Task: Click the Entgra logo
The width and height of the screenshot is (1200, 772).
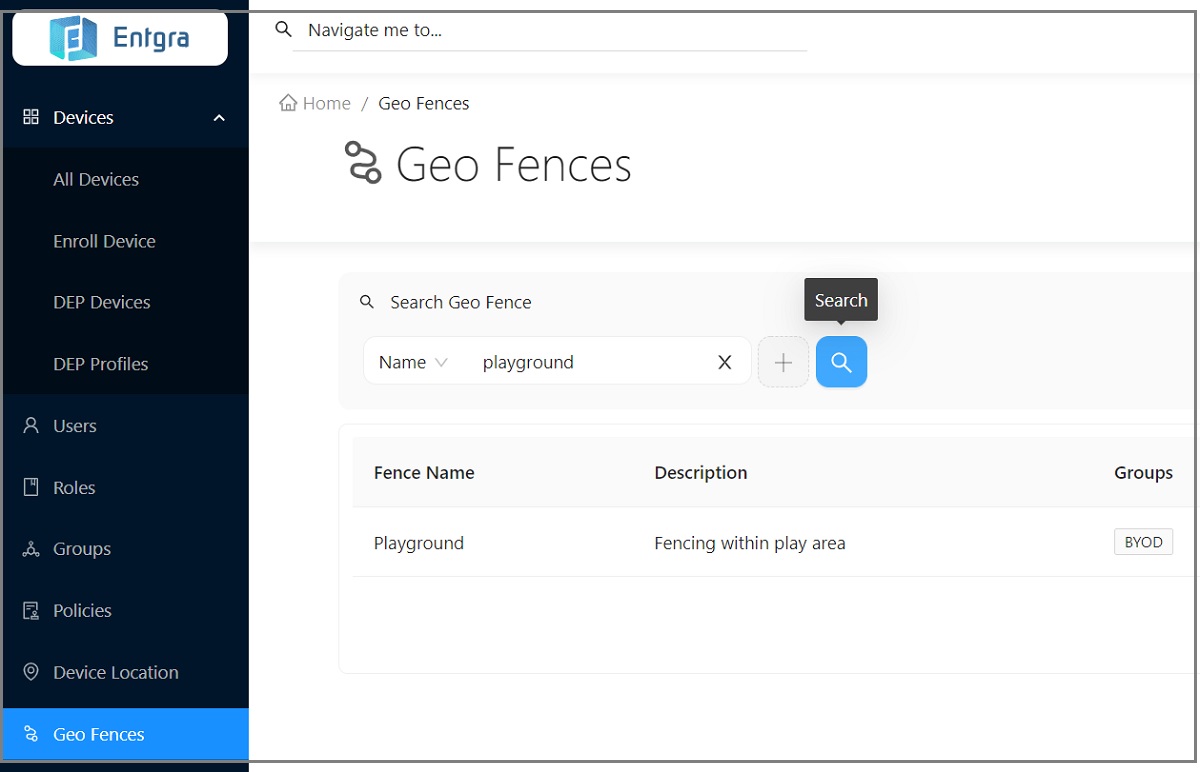Action: pos(120,39)
